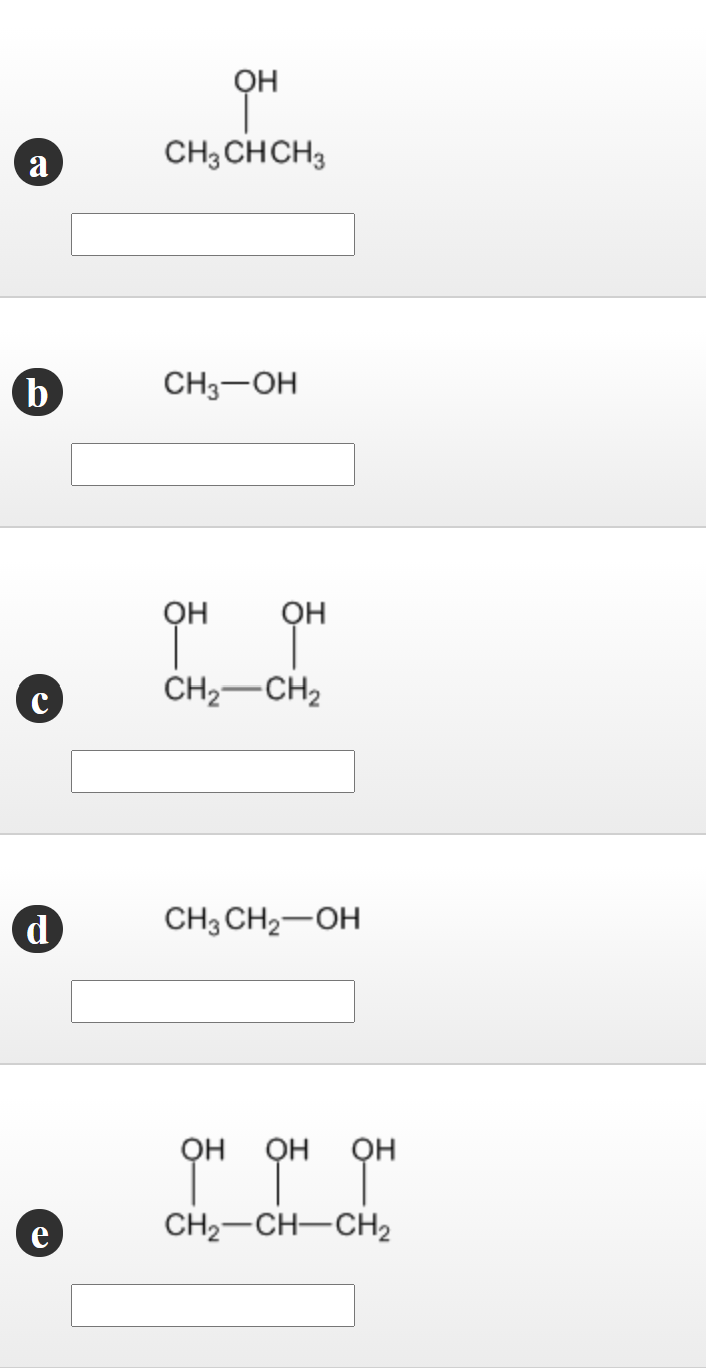Click the circular letter badge for part b
This screenshot has height=1368, width=706.
(37, 391)
